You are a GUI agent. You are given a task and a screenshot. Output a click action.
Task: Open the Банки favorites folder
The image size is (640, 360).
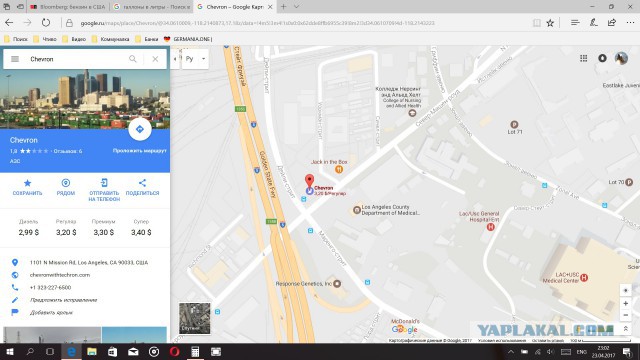point(147,39)
